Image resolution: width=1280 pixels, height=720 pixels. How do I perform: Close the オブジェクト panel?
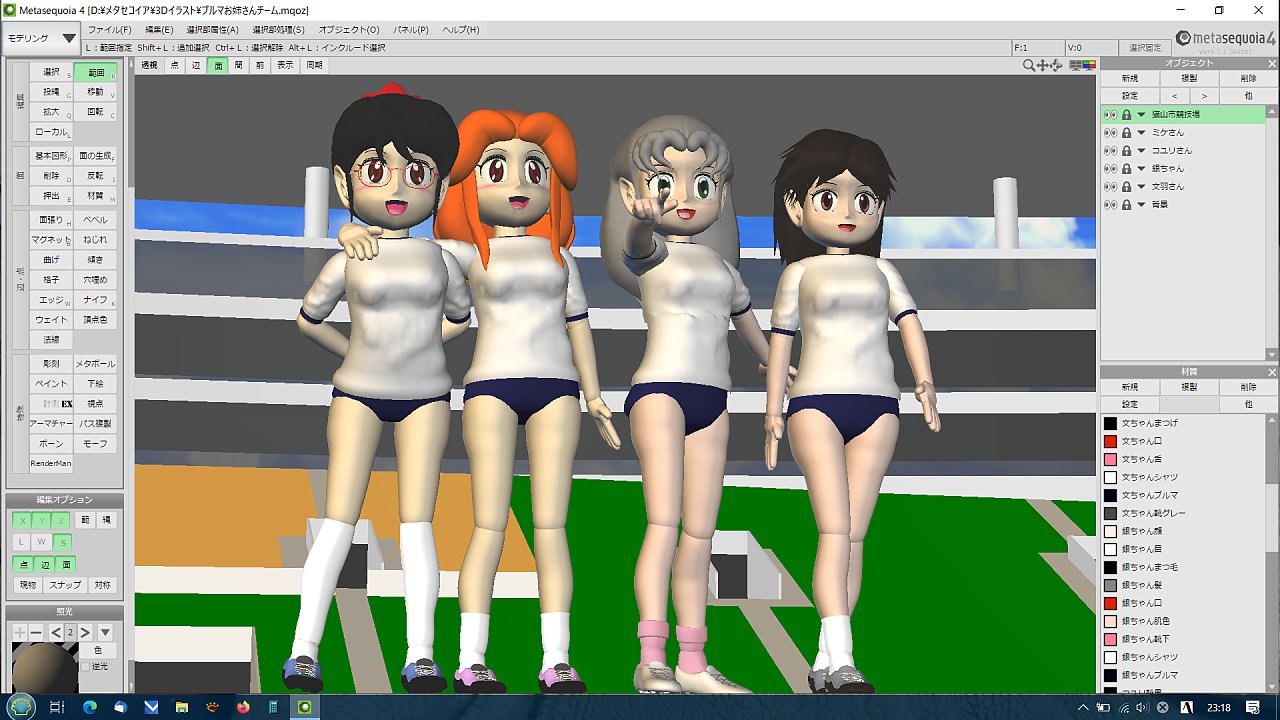1270,63
